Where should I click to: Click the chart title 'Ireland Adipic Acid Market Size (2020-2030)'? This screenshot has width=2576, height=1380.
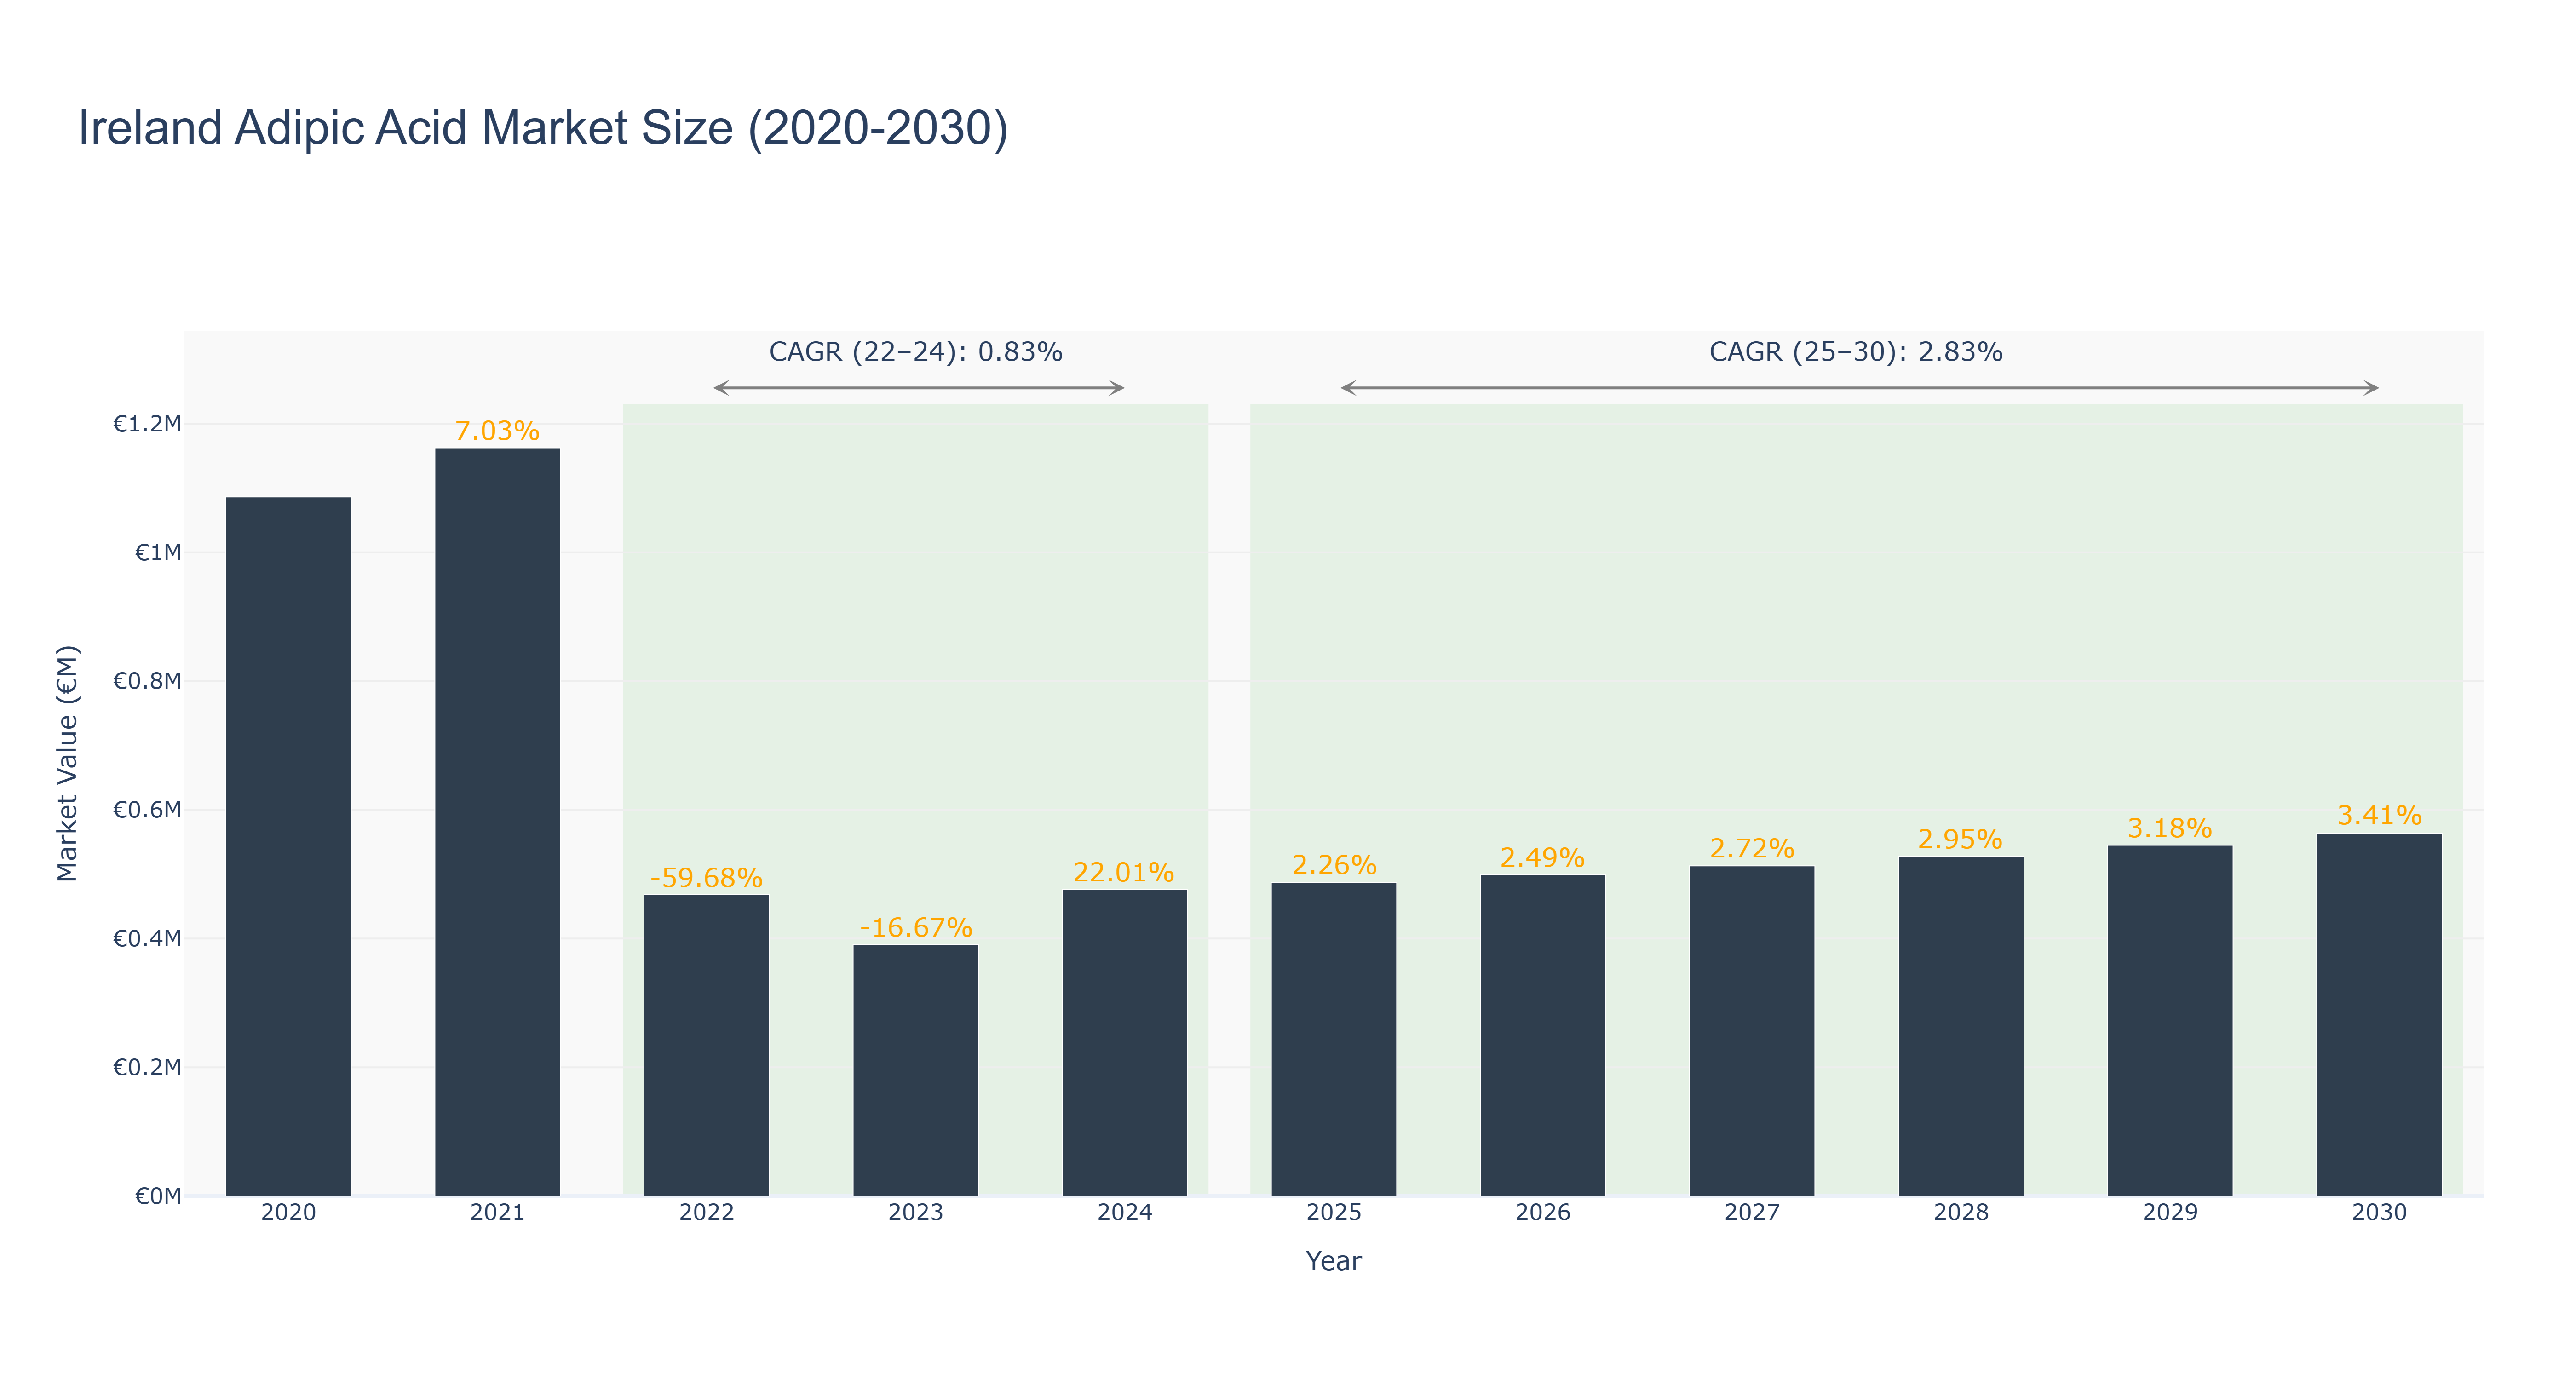click(x=543, y=129)
